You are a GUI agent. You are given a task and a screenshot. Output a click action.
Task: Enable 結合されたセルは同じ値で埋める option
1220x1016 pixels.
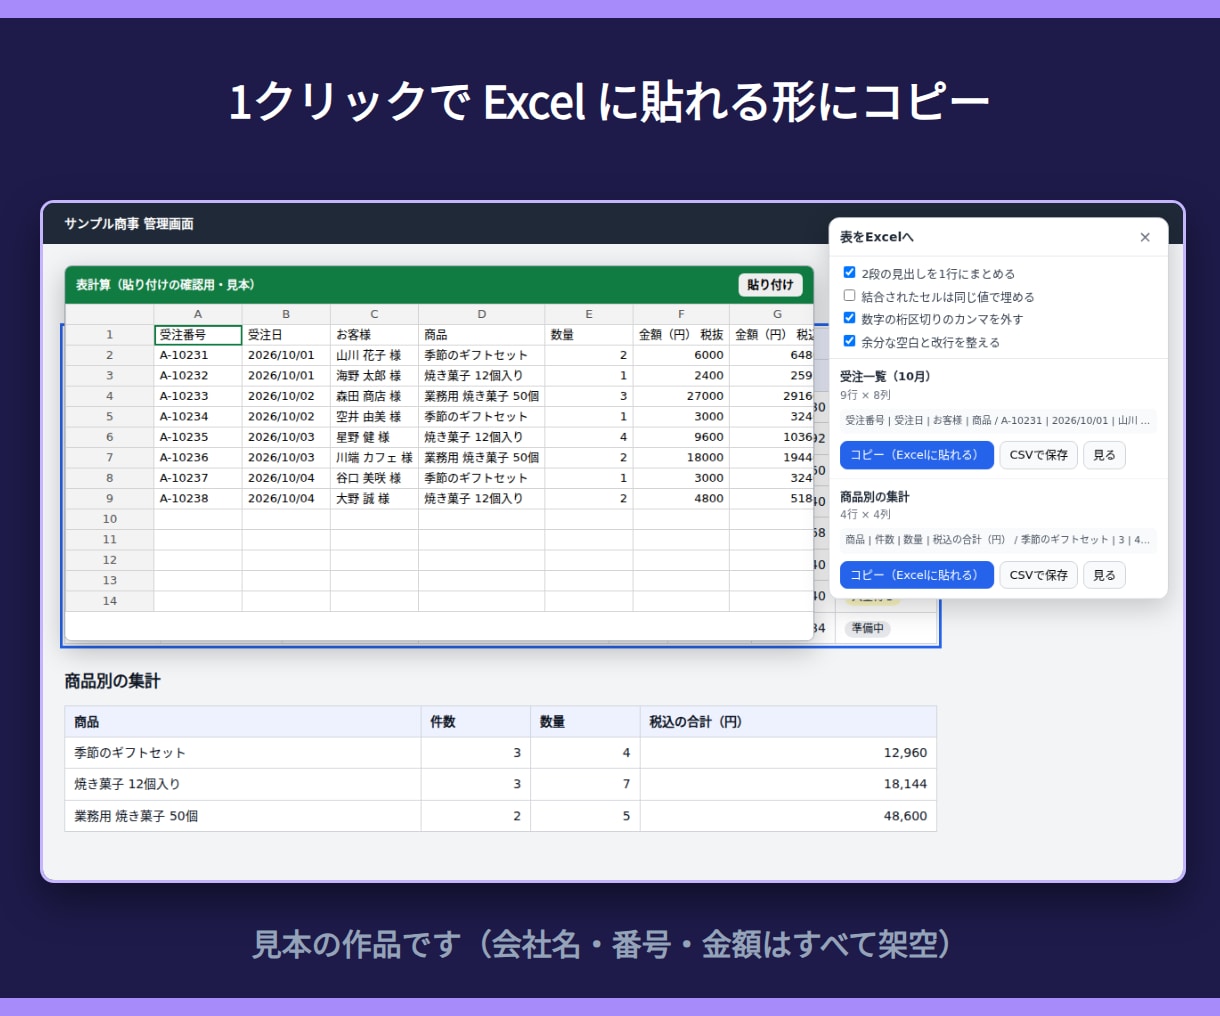(x=849, y=295)
